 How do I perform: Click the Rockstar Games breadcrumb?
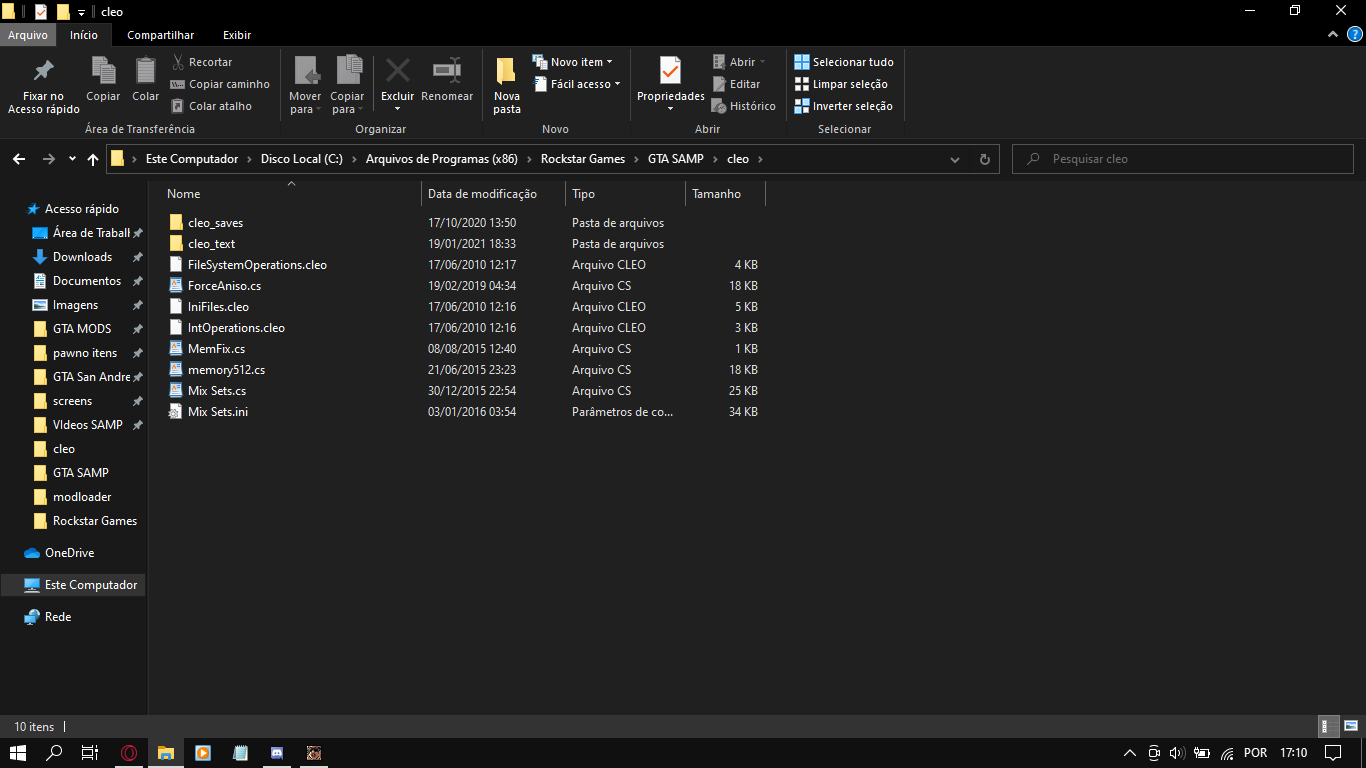583,159
